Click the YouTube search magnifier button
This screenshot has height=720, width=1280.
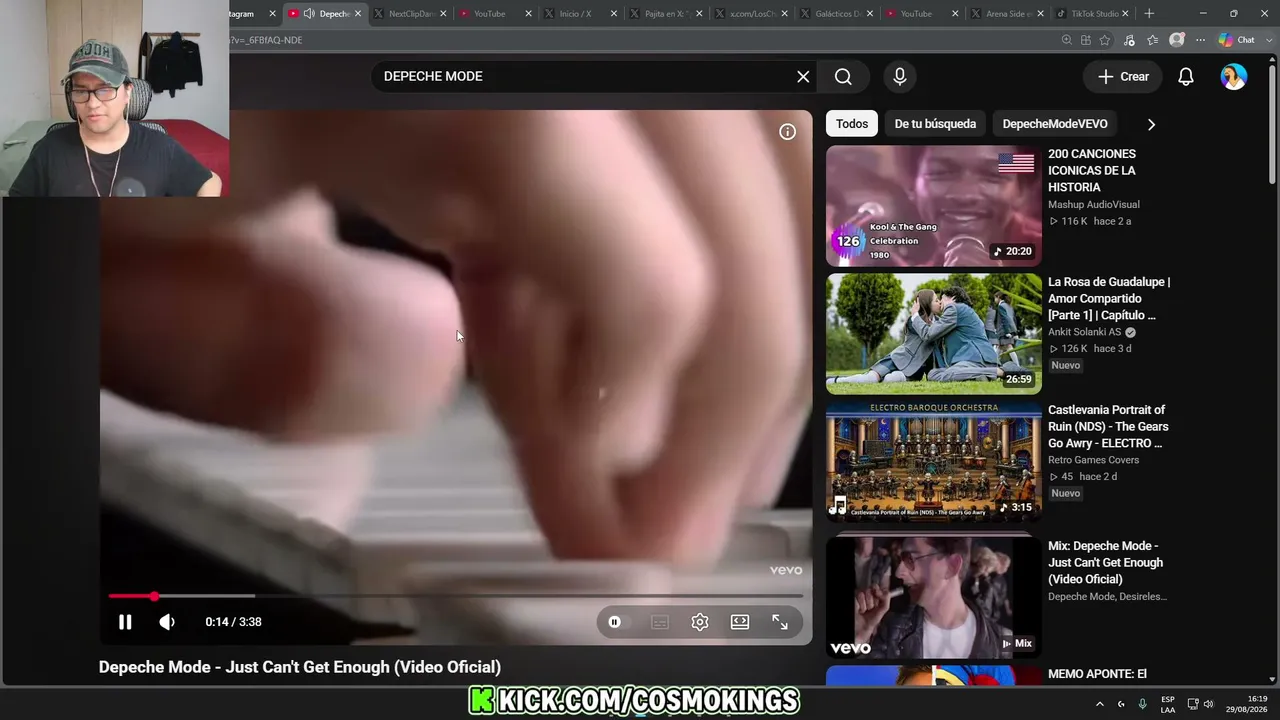pyautogui.click(x=843, y=76)
